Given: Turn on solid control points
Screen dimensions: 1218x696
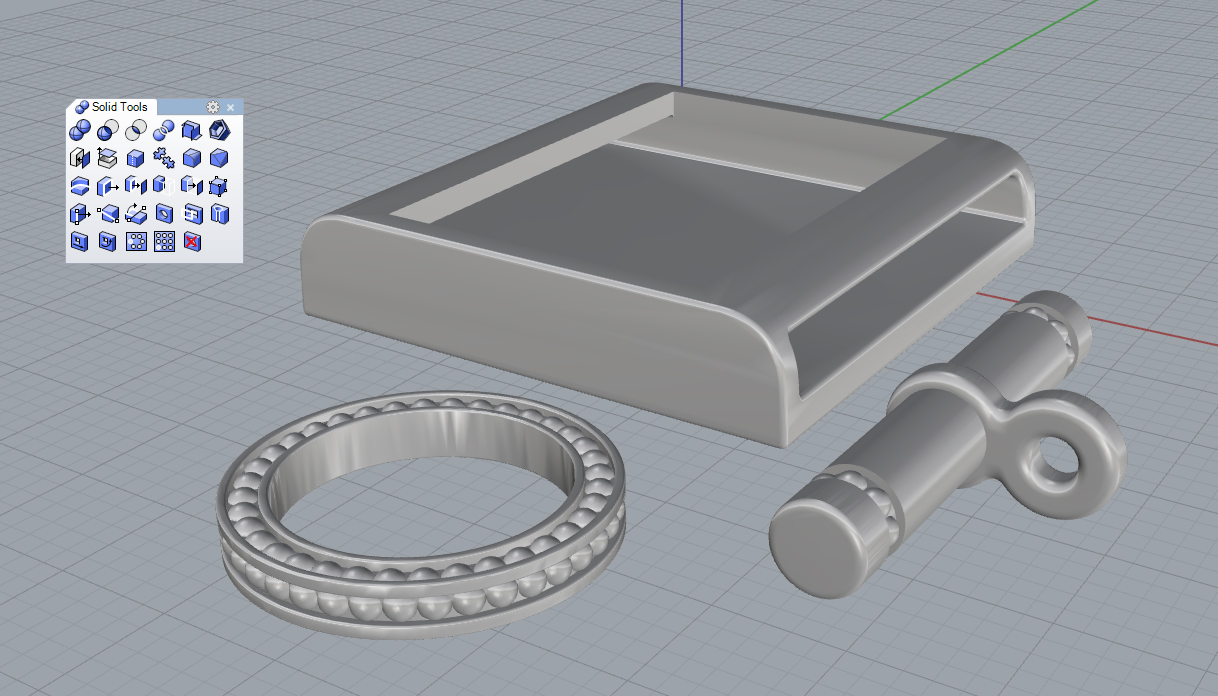Looking at the screenshot, I should point(220,186).
